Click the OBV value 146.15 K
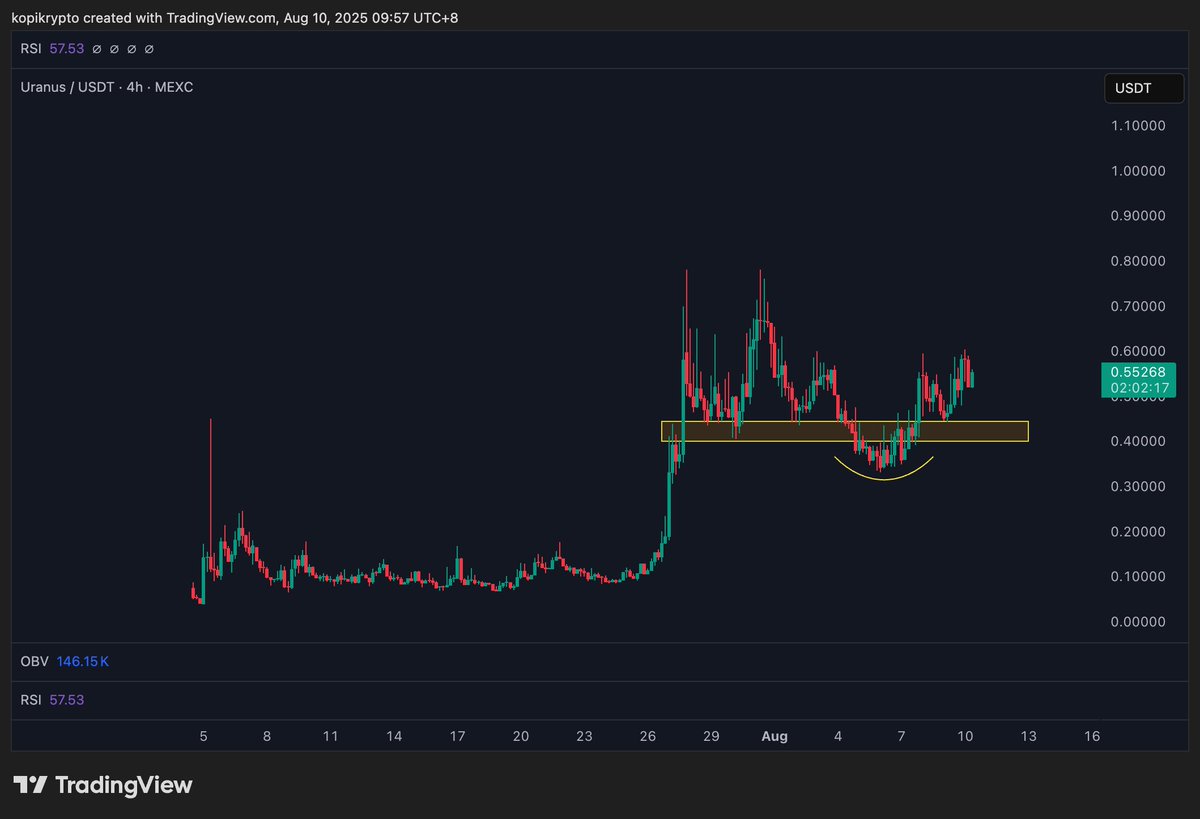Viewport: 1200px width, 819px height. pos(83,662)
